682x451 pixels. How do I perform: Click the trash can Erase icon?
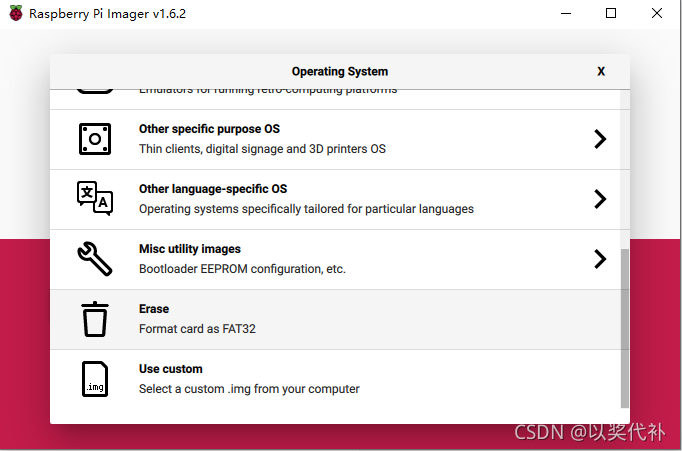(95, 319)
